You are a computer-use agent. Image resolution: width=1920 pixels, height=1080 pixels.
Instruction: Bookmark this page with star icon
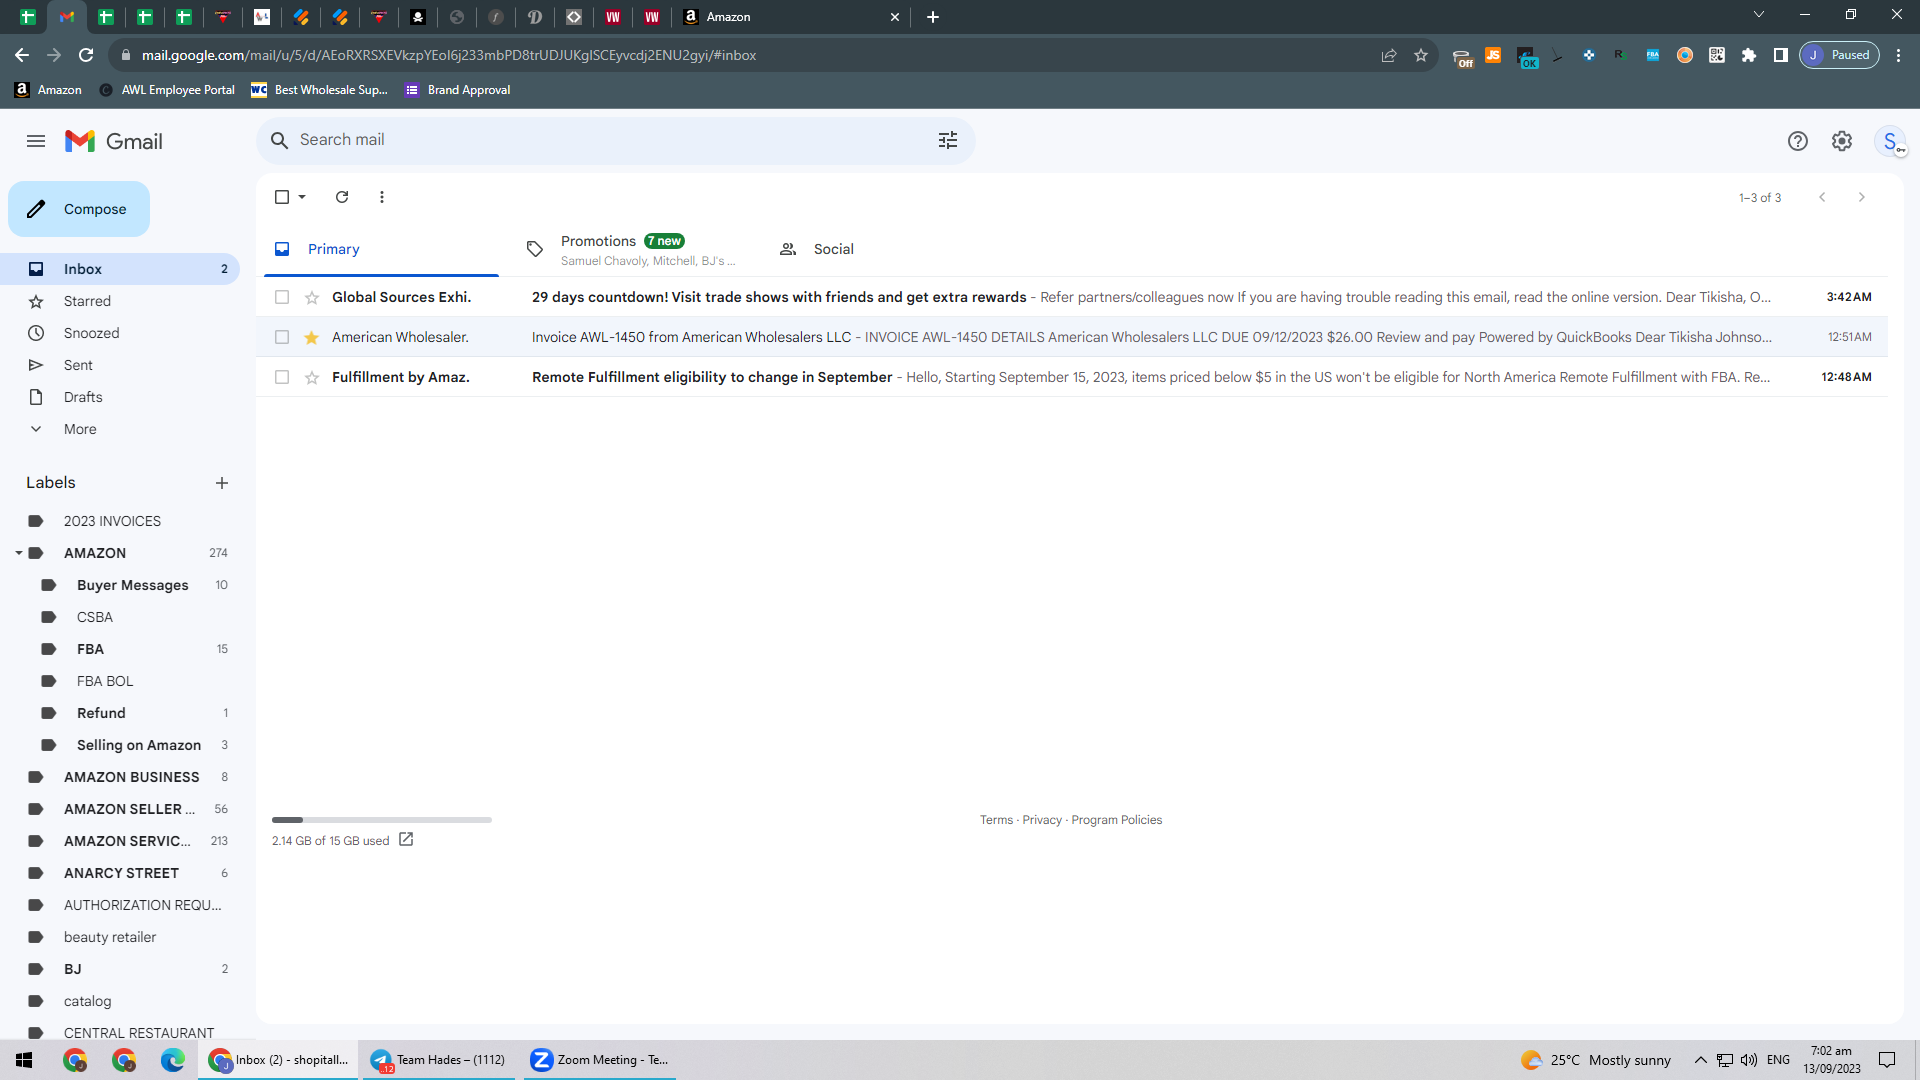tap(1421, 55)
